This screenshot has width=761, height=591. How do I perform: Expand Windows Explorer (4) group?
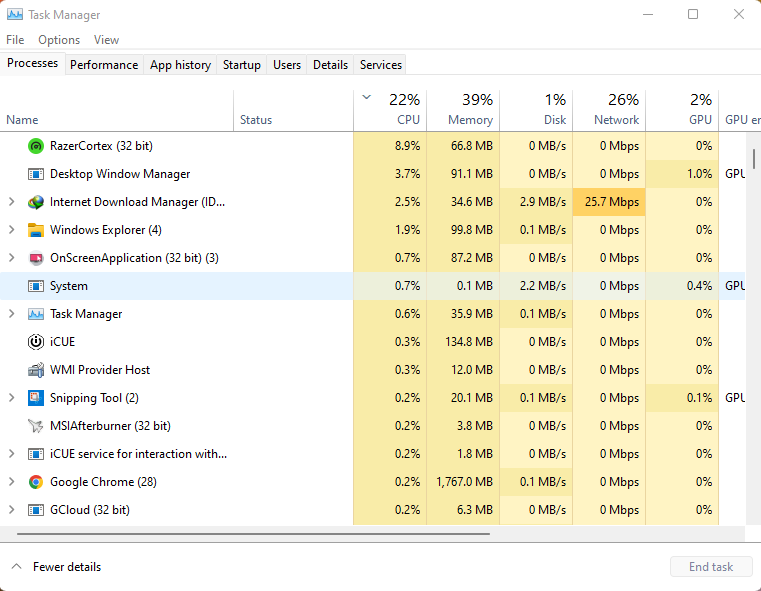pyautogui.click(x=12, y=230)
